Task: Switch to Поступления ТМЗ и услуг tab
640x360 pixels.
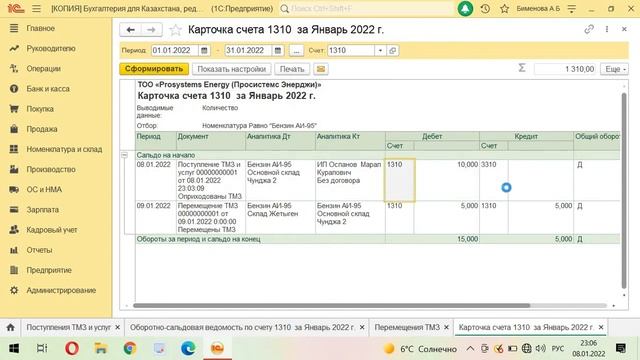Action: (x=68, y=327)
